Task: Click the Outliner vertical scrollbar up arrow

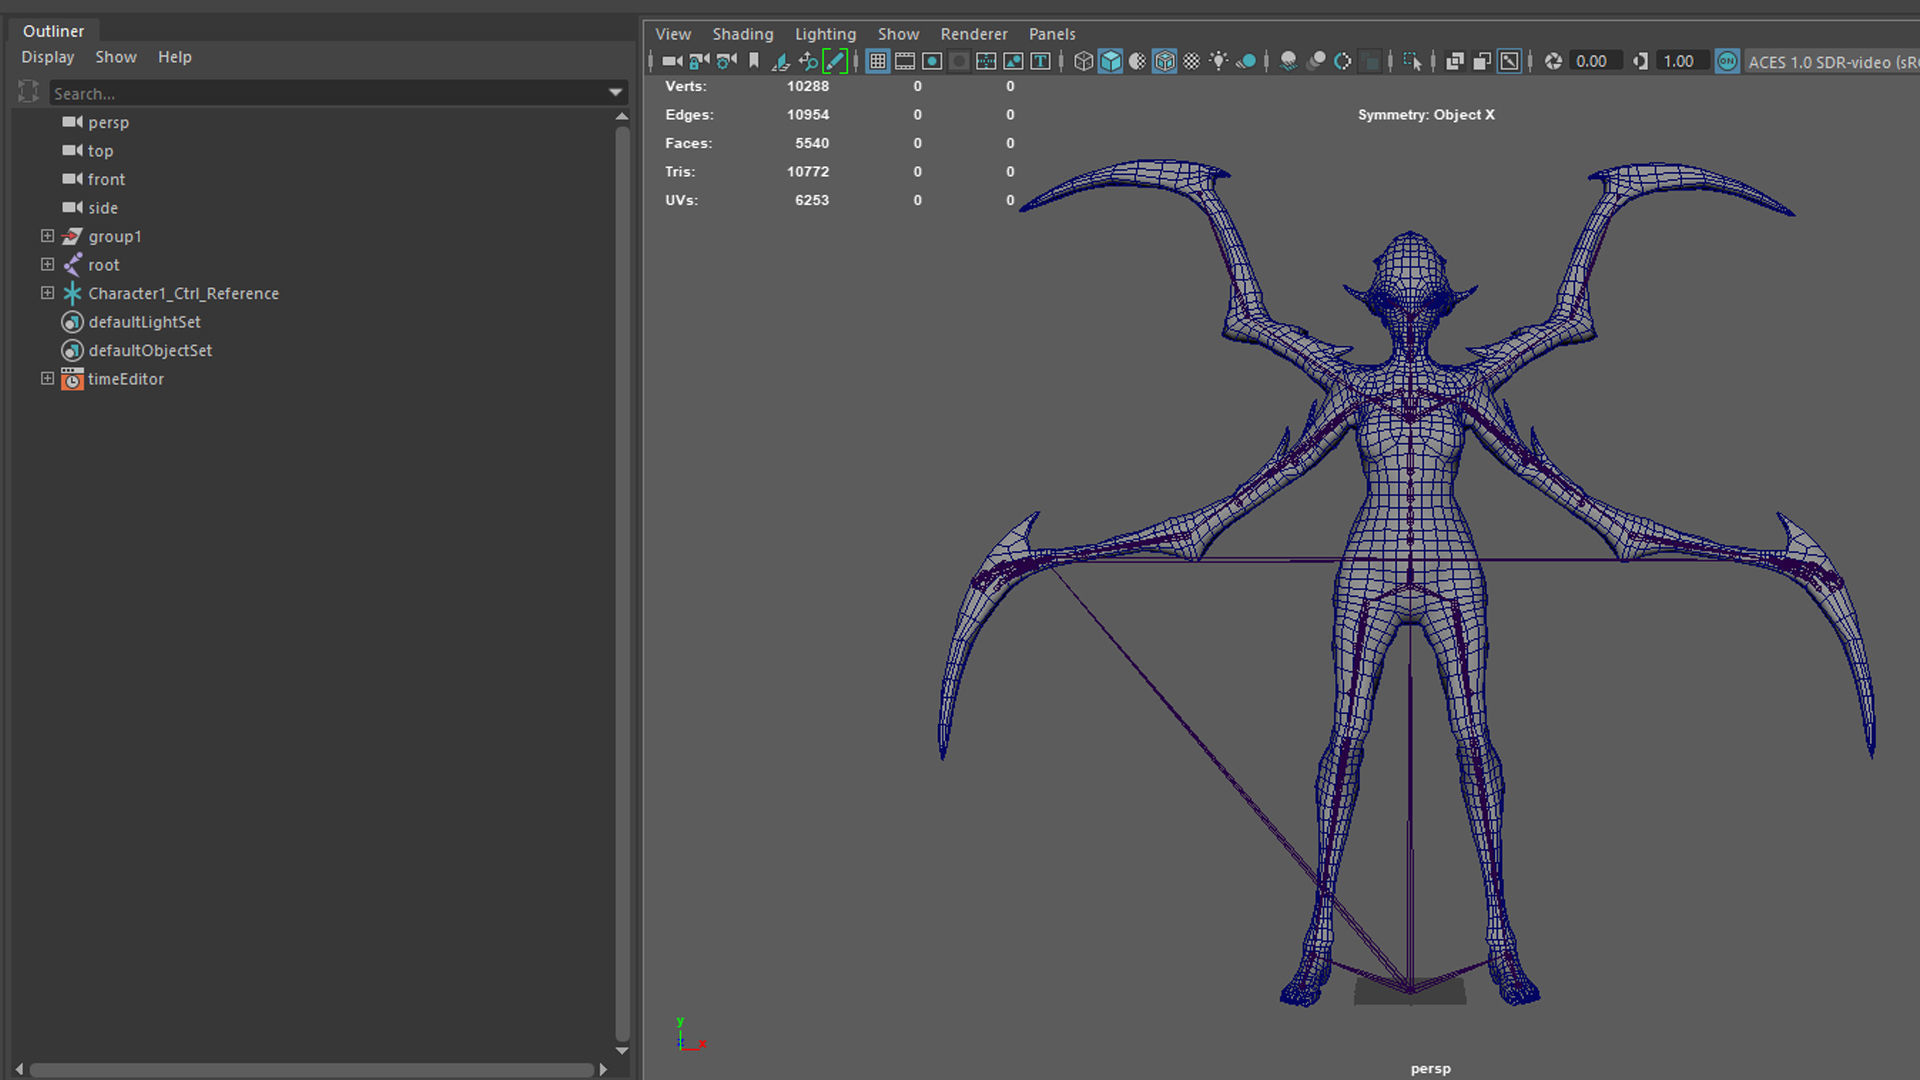Action: tap(622, 117)
